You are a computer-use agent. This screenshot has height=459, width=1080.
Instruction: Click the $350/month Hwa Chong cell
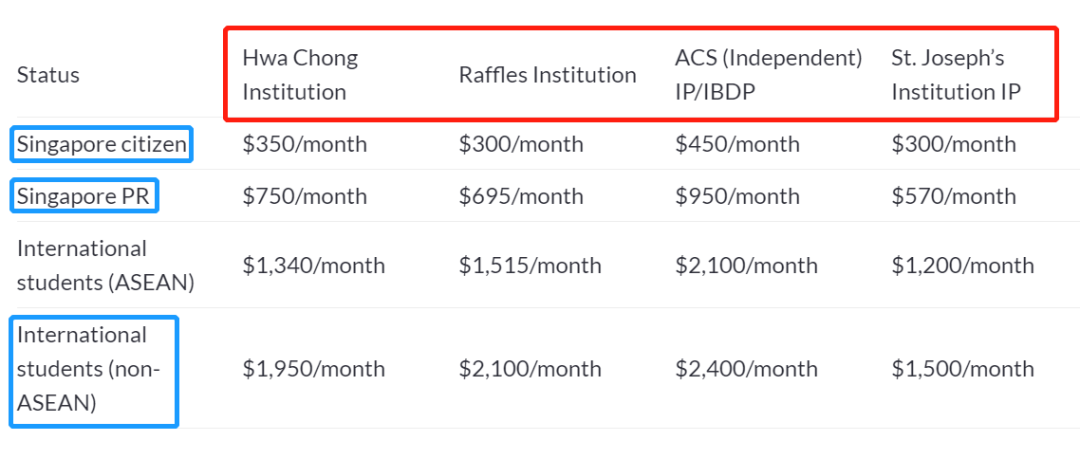304,144
